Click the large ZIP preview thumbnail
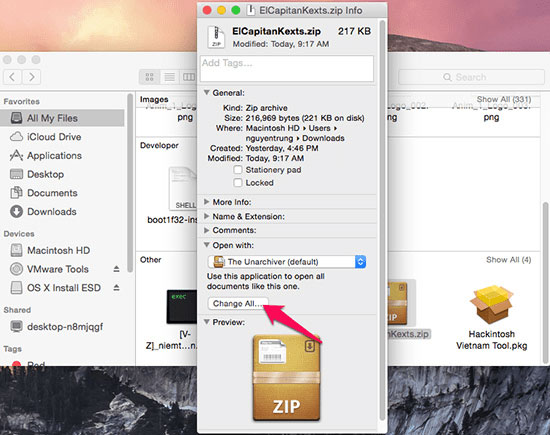 287,377
